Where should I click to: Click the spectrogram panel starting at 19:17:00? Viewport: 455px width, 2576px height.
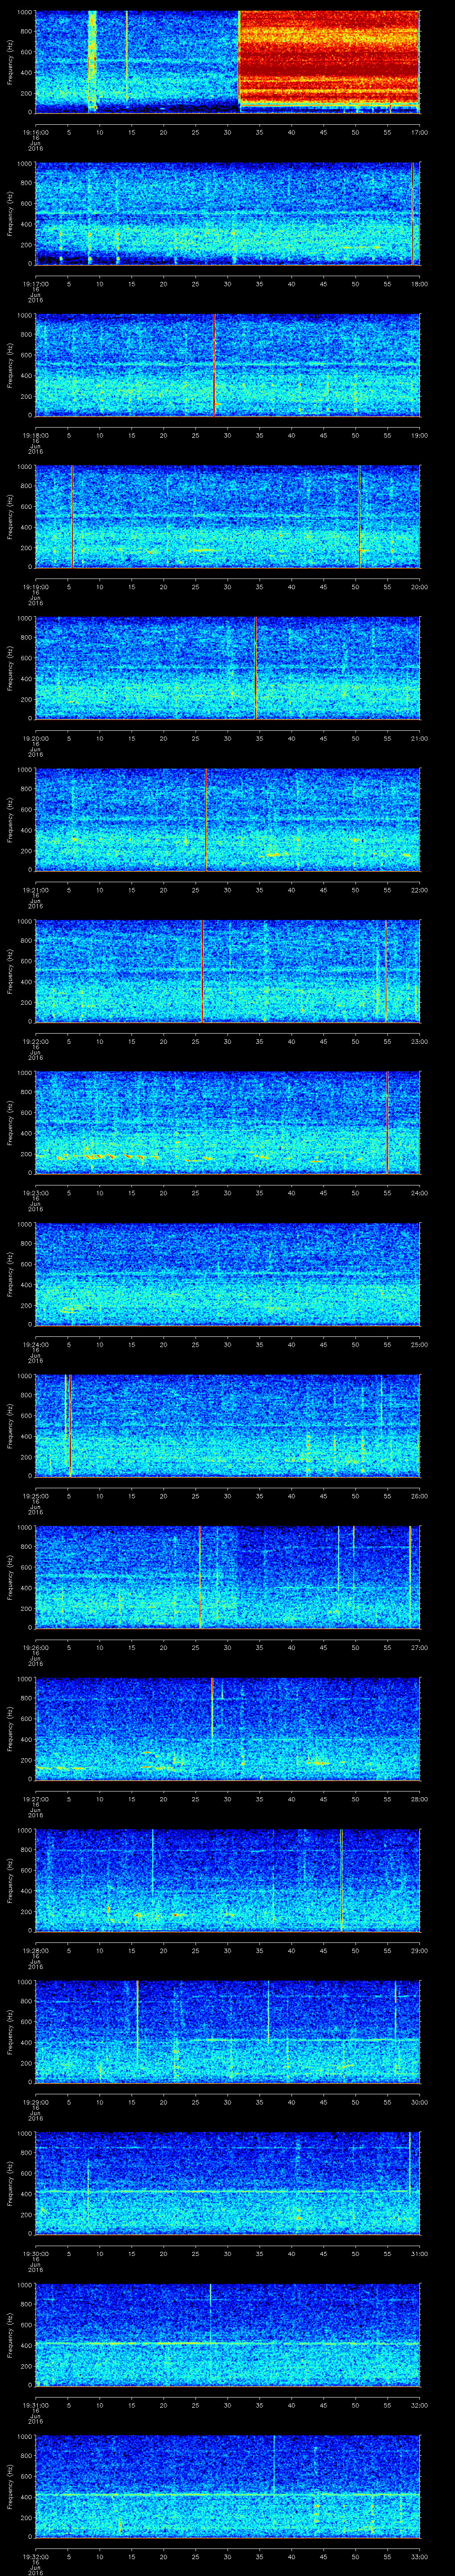(x=227, y=213)
